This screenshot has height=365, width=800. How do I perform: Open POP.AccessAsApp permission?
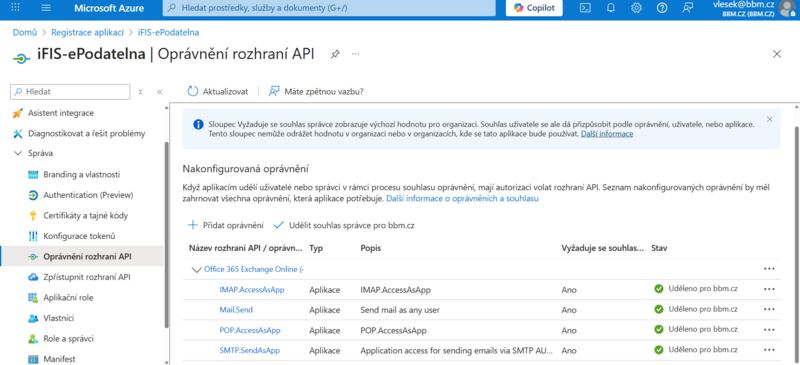[250, 330]
